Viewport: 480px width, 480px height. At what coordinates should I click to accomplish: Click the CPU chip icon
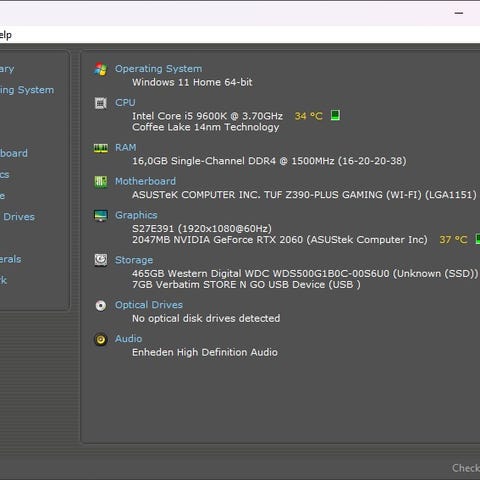(x=101, y=103)
